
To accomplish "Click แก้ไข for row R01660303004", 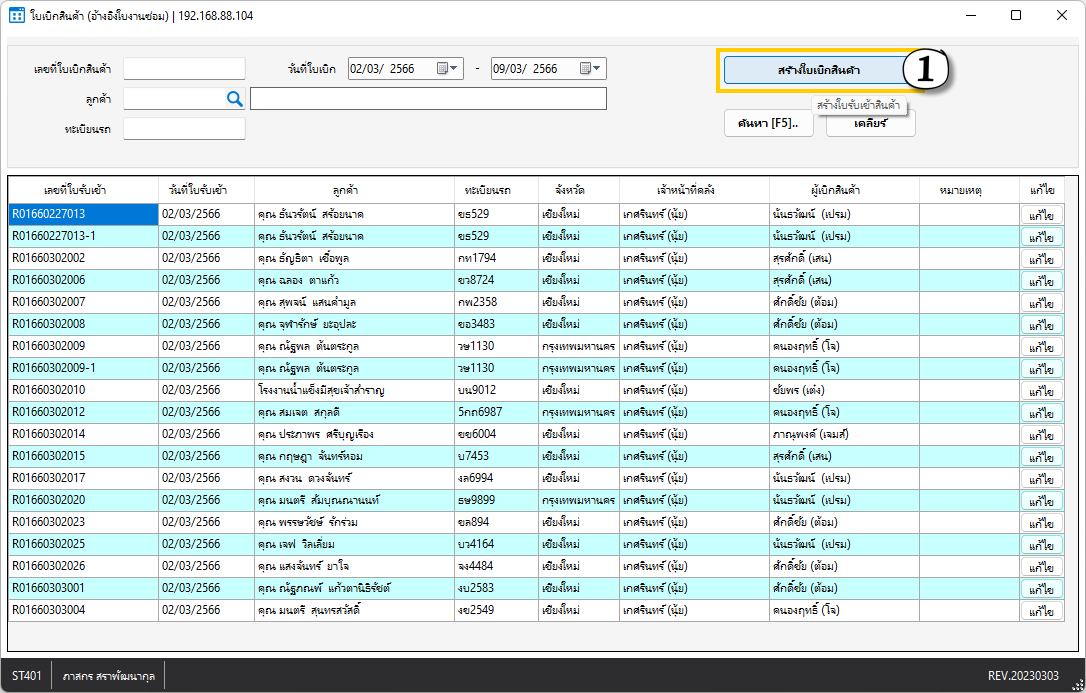I will click(x=1041, y=611).
